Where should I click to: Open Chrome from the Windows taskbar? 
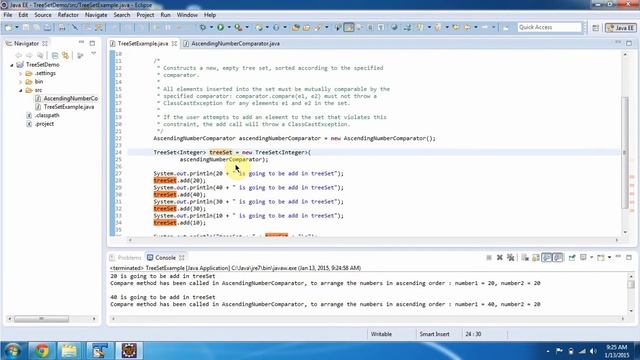[42, 351]
